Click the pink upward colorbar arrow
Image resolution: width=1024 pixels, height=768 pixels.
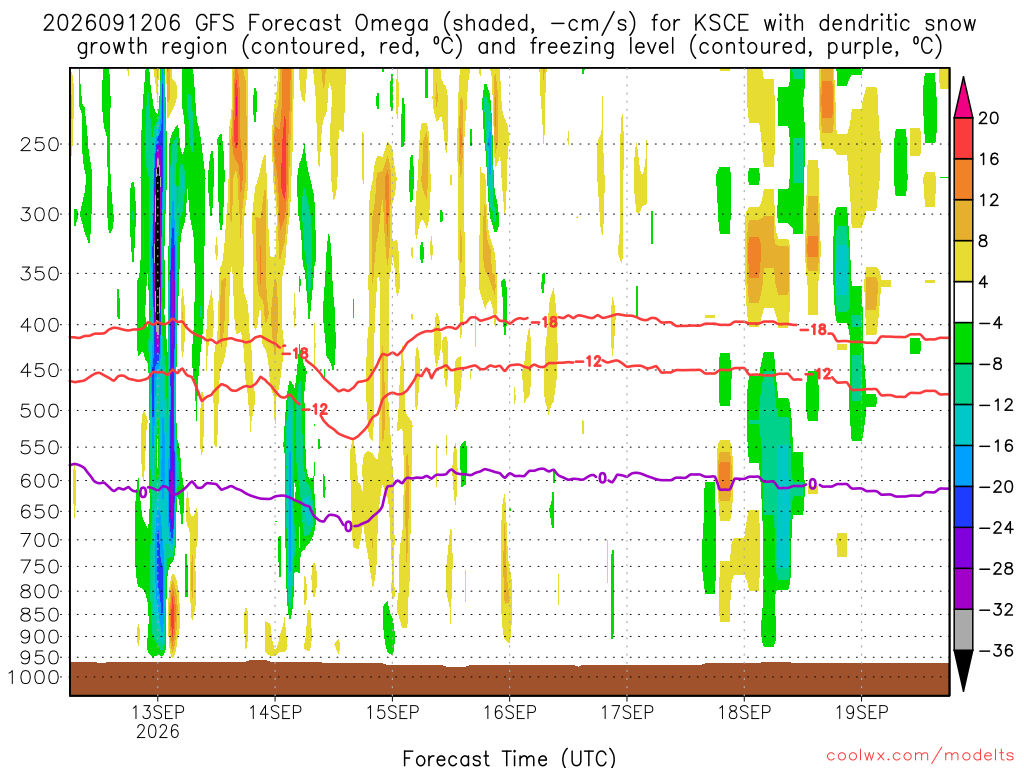click(963, 98)
